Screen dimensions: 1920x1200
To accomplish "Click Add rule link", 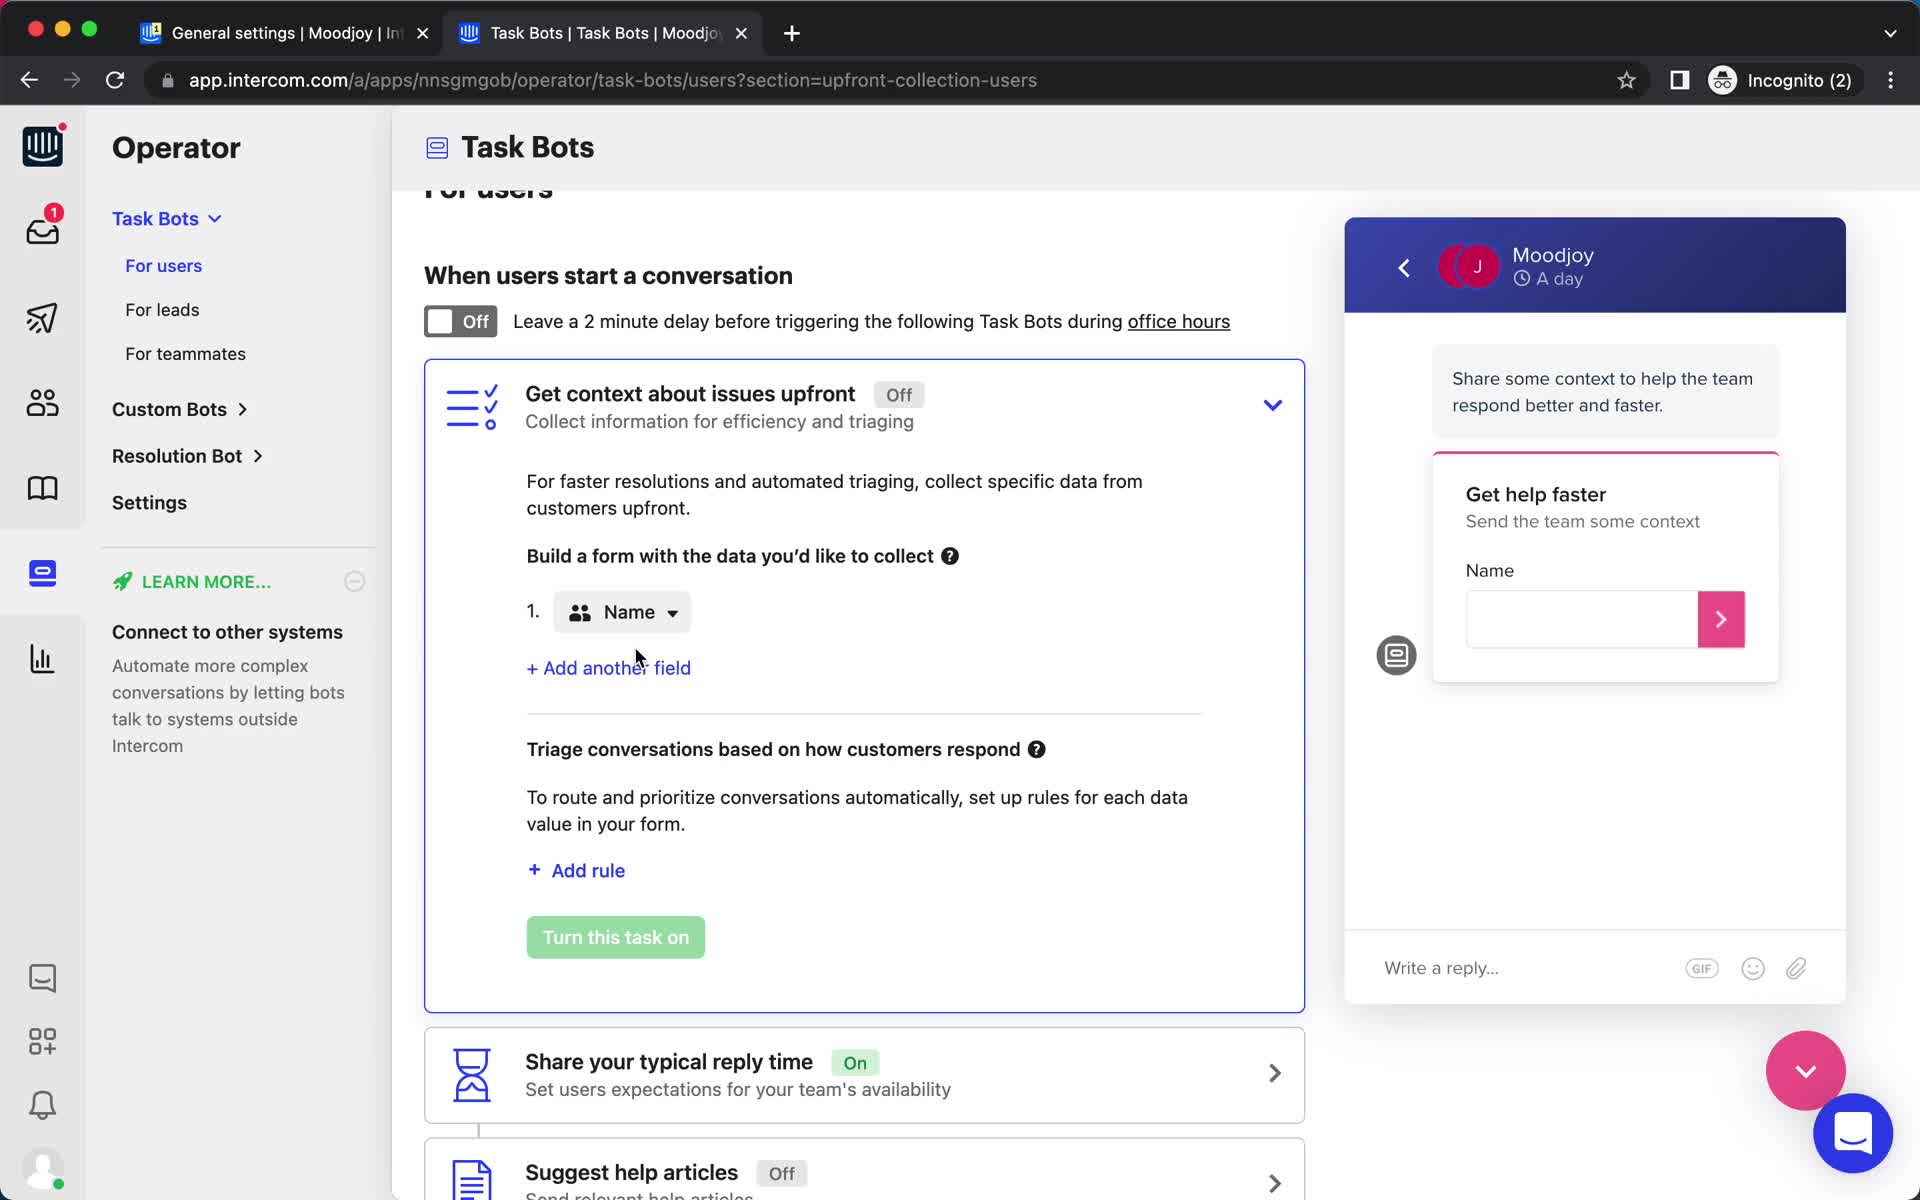I will point(576,870).
